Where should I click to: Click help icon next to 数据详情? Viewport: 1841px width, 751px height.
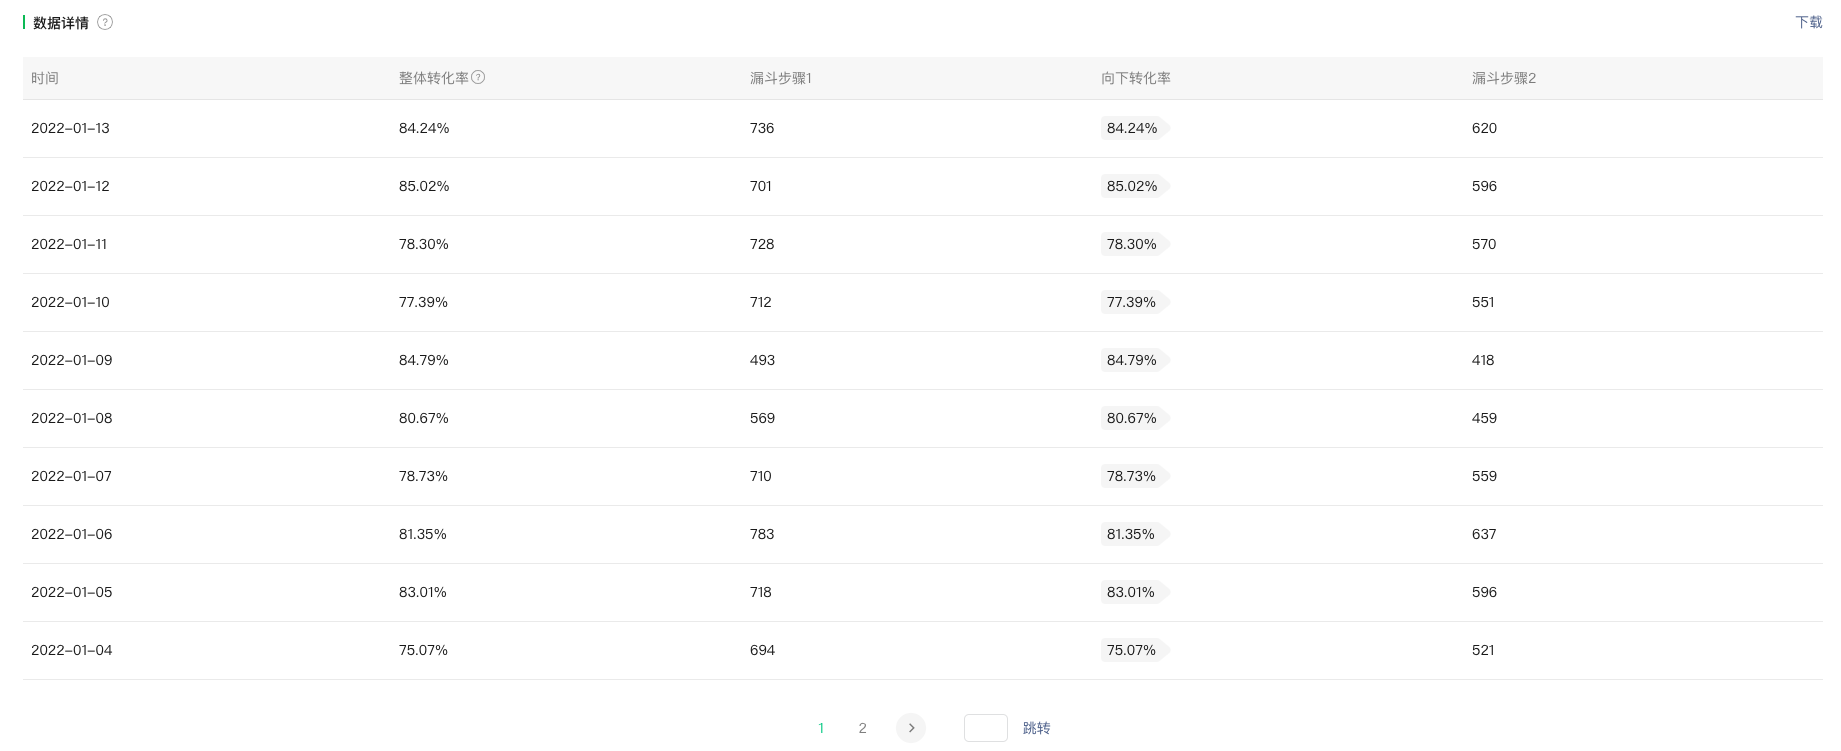pyautogui.click(x=105, y=22)
